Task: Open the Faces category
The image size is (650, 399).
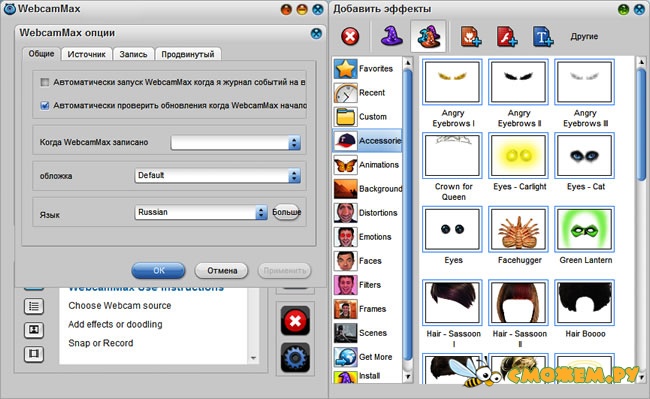Action: click(x=367, y=261)
